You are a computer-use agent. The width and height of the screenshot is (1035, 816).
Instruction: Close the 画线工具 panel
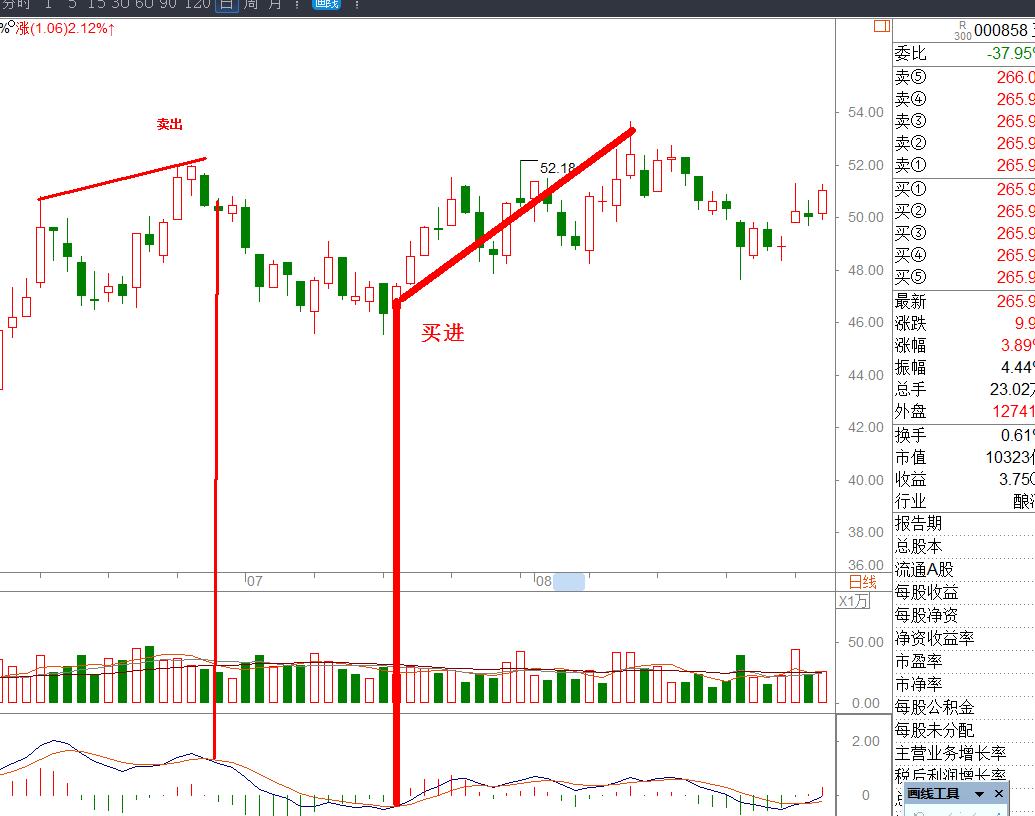click(x=999, y=794)
